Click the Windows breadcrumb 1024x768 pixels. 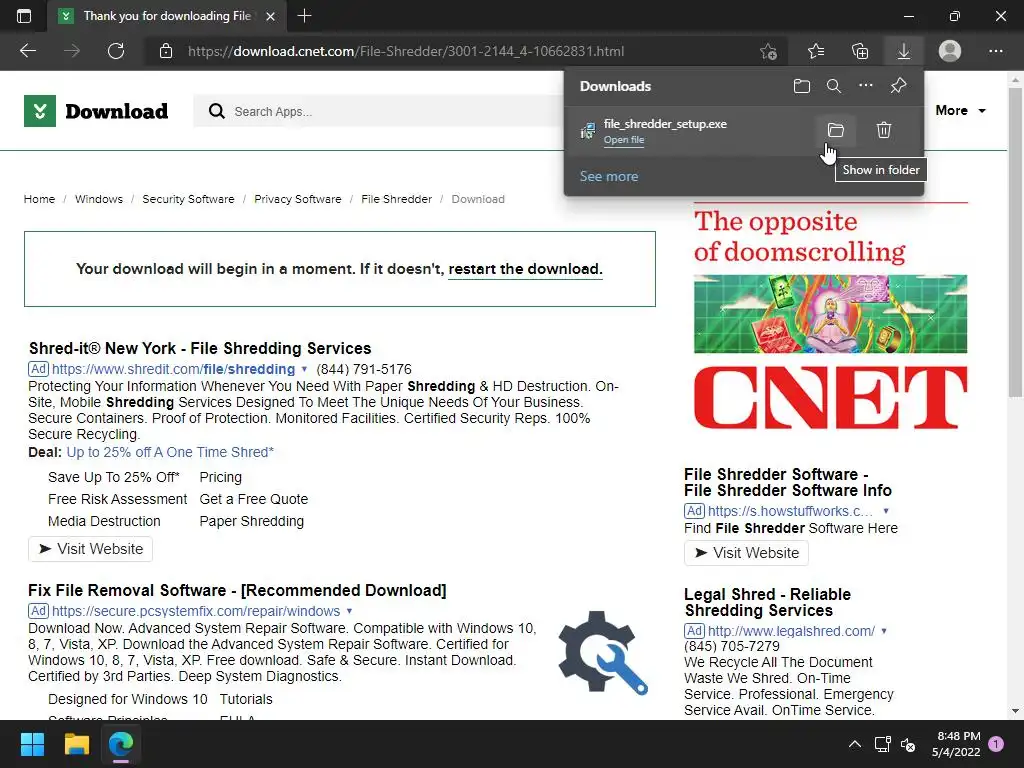(x=99, y=199)
